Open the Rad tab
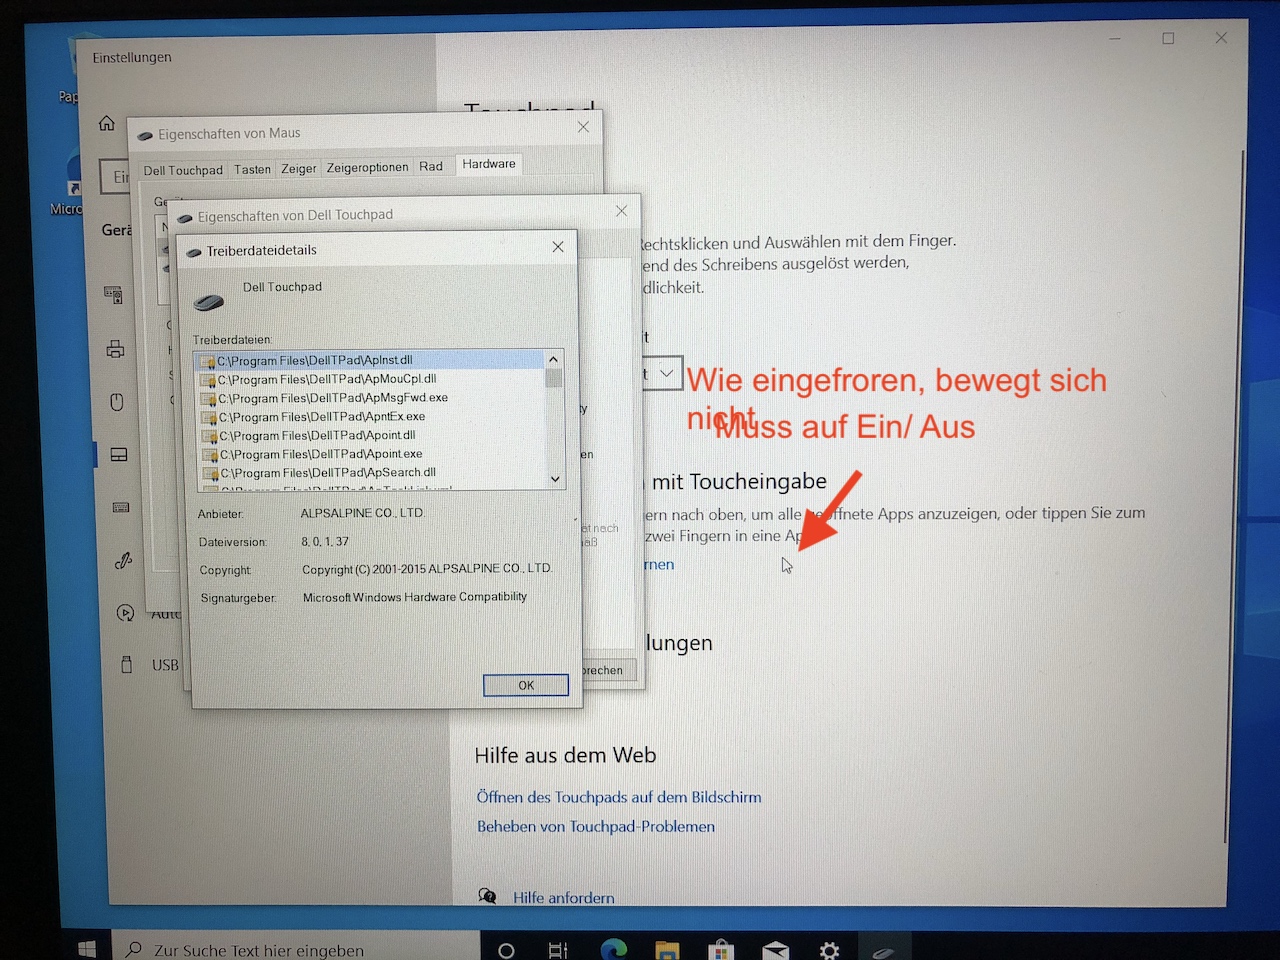The height and width of the screenshot is (960, 1280). (431, 166)
